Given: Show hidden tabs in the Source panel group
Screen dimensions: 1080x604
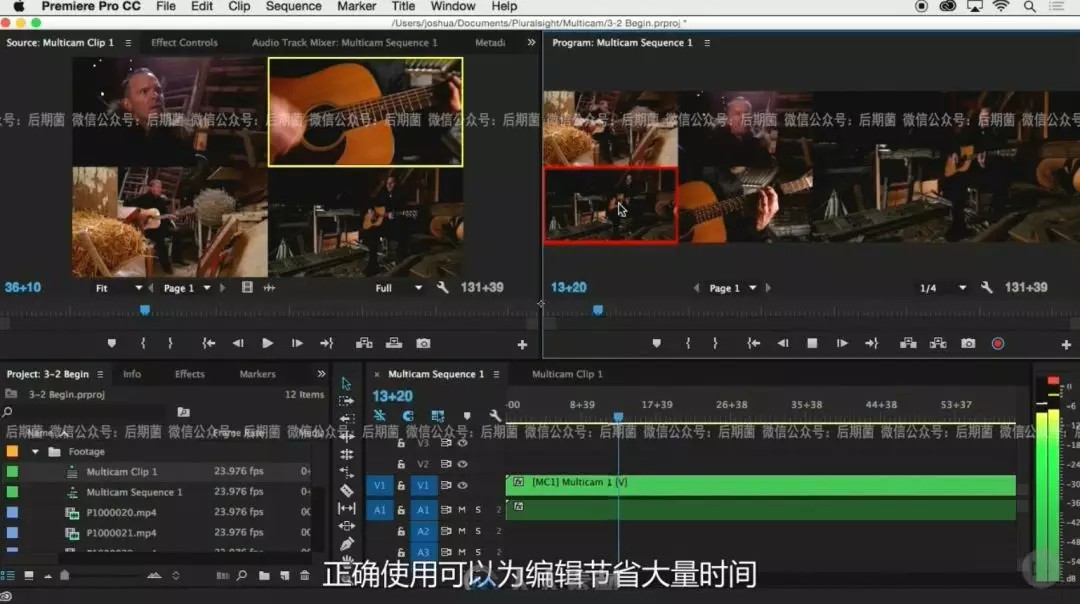Looking at the screenshot, I should pos(531,42).
